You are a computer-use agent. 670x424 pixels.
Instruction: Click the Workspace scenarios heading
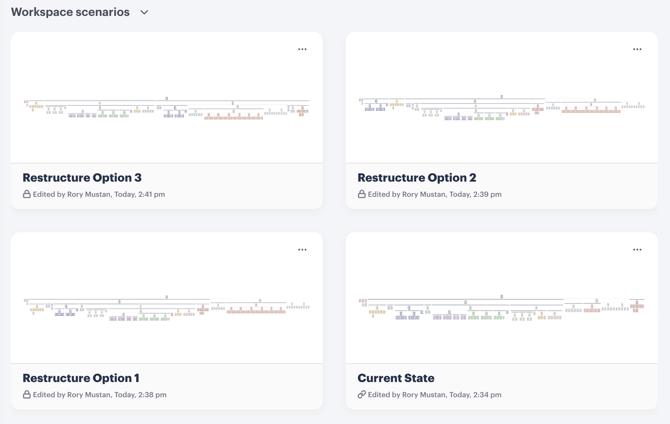70,12
